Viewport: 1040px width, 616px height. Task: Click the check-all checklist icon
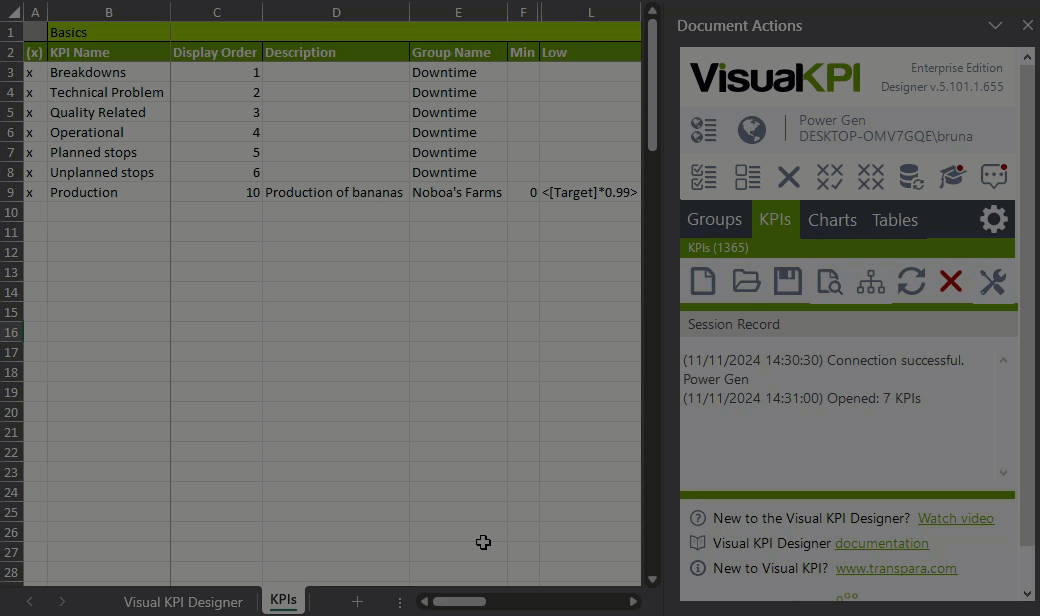pyautogui.click(x=704, y=177)
